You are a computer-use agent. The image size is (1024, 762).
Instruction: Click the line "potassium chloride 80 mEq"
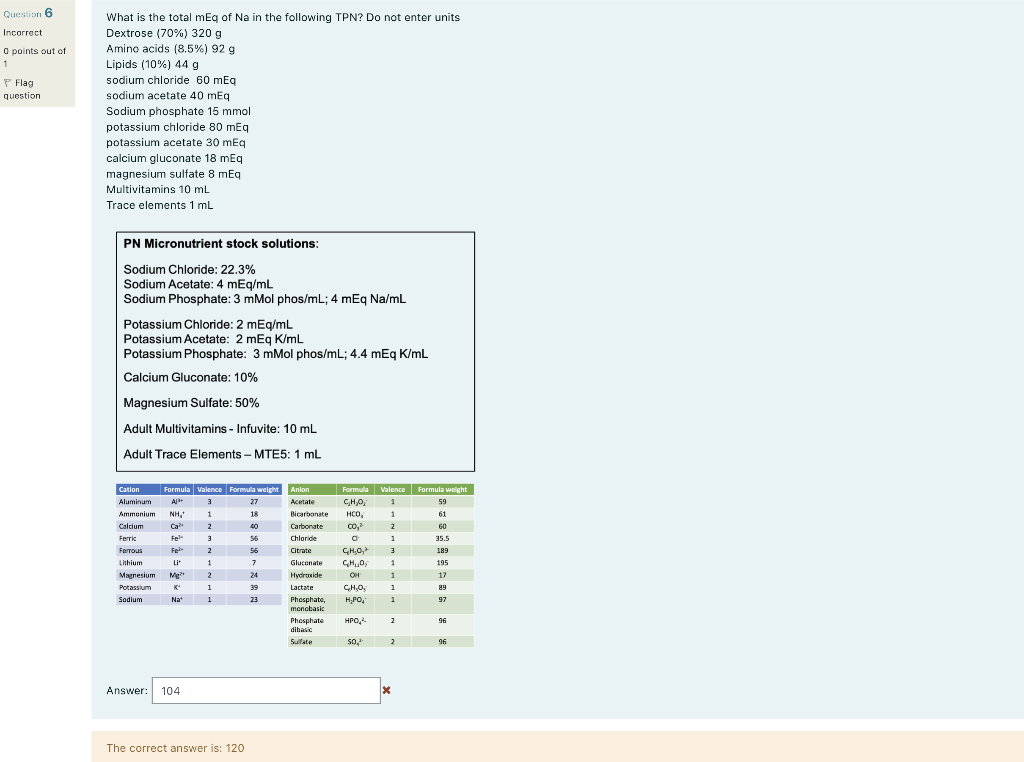tap(178, 127)
